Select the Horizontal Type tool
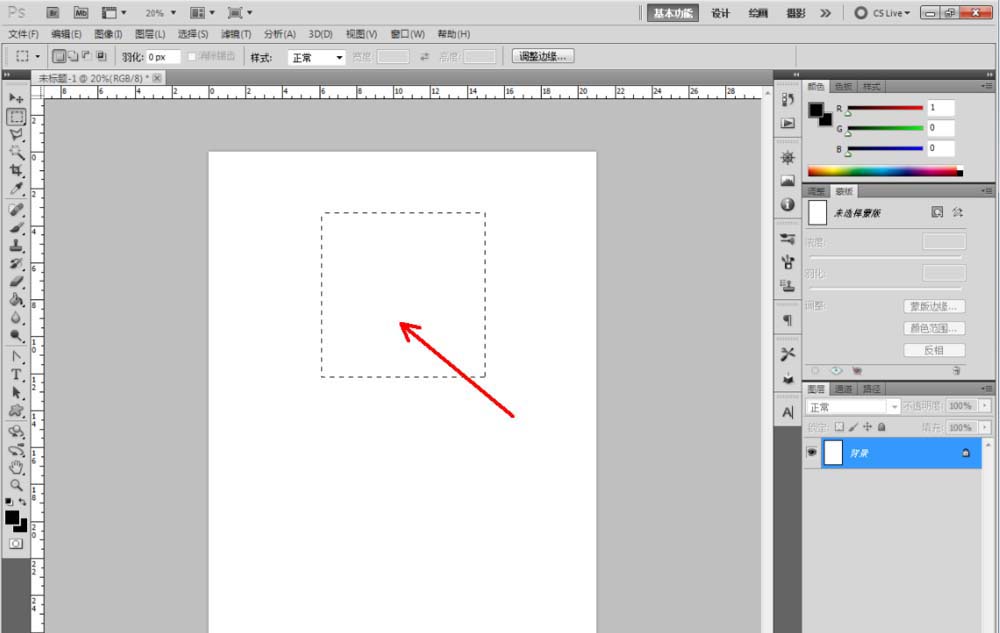The image size is (1000, 633). (16, 375)
